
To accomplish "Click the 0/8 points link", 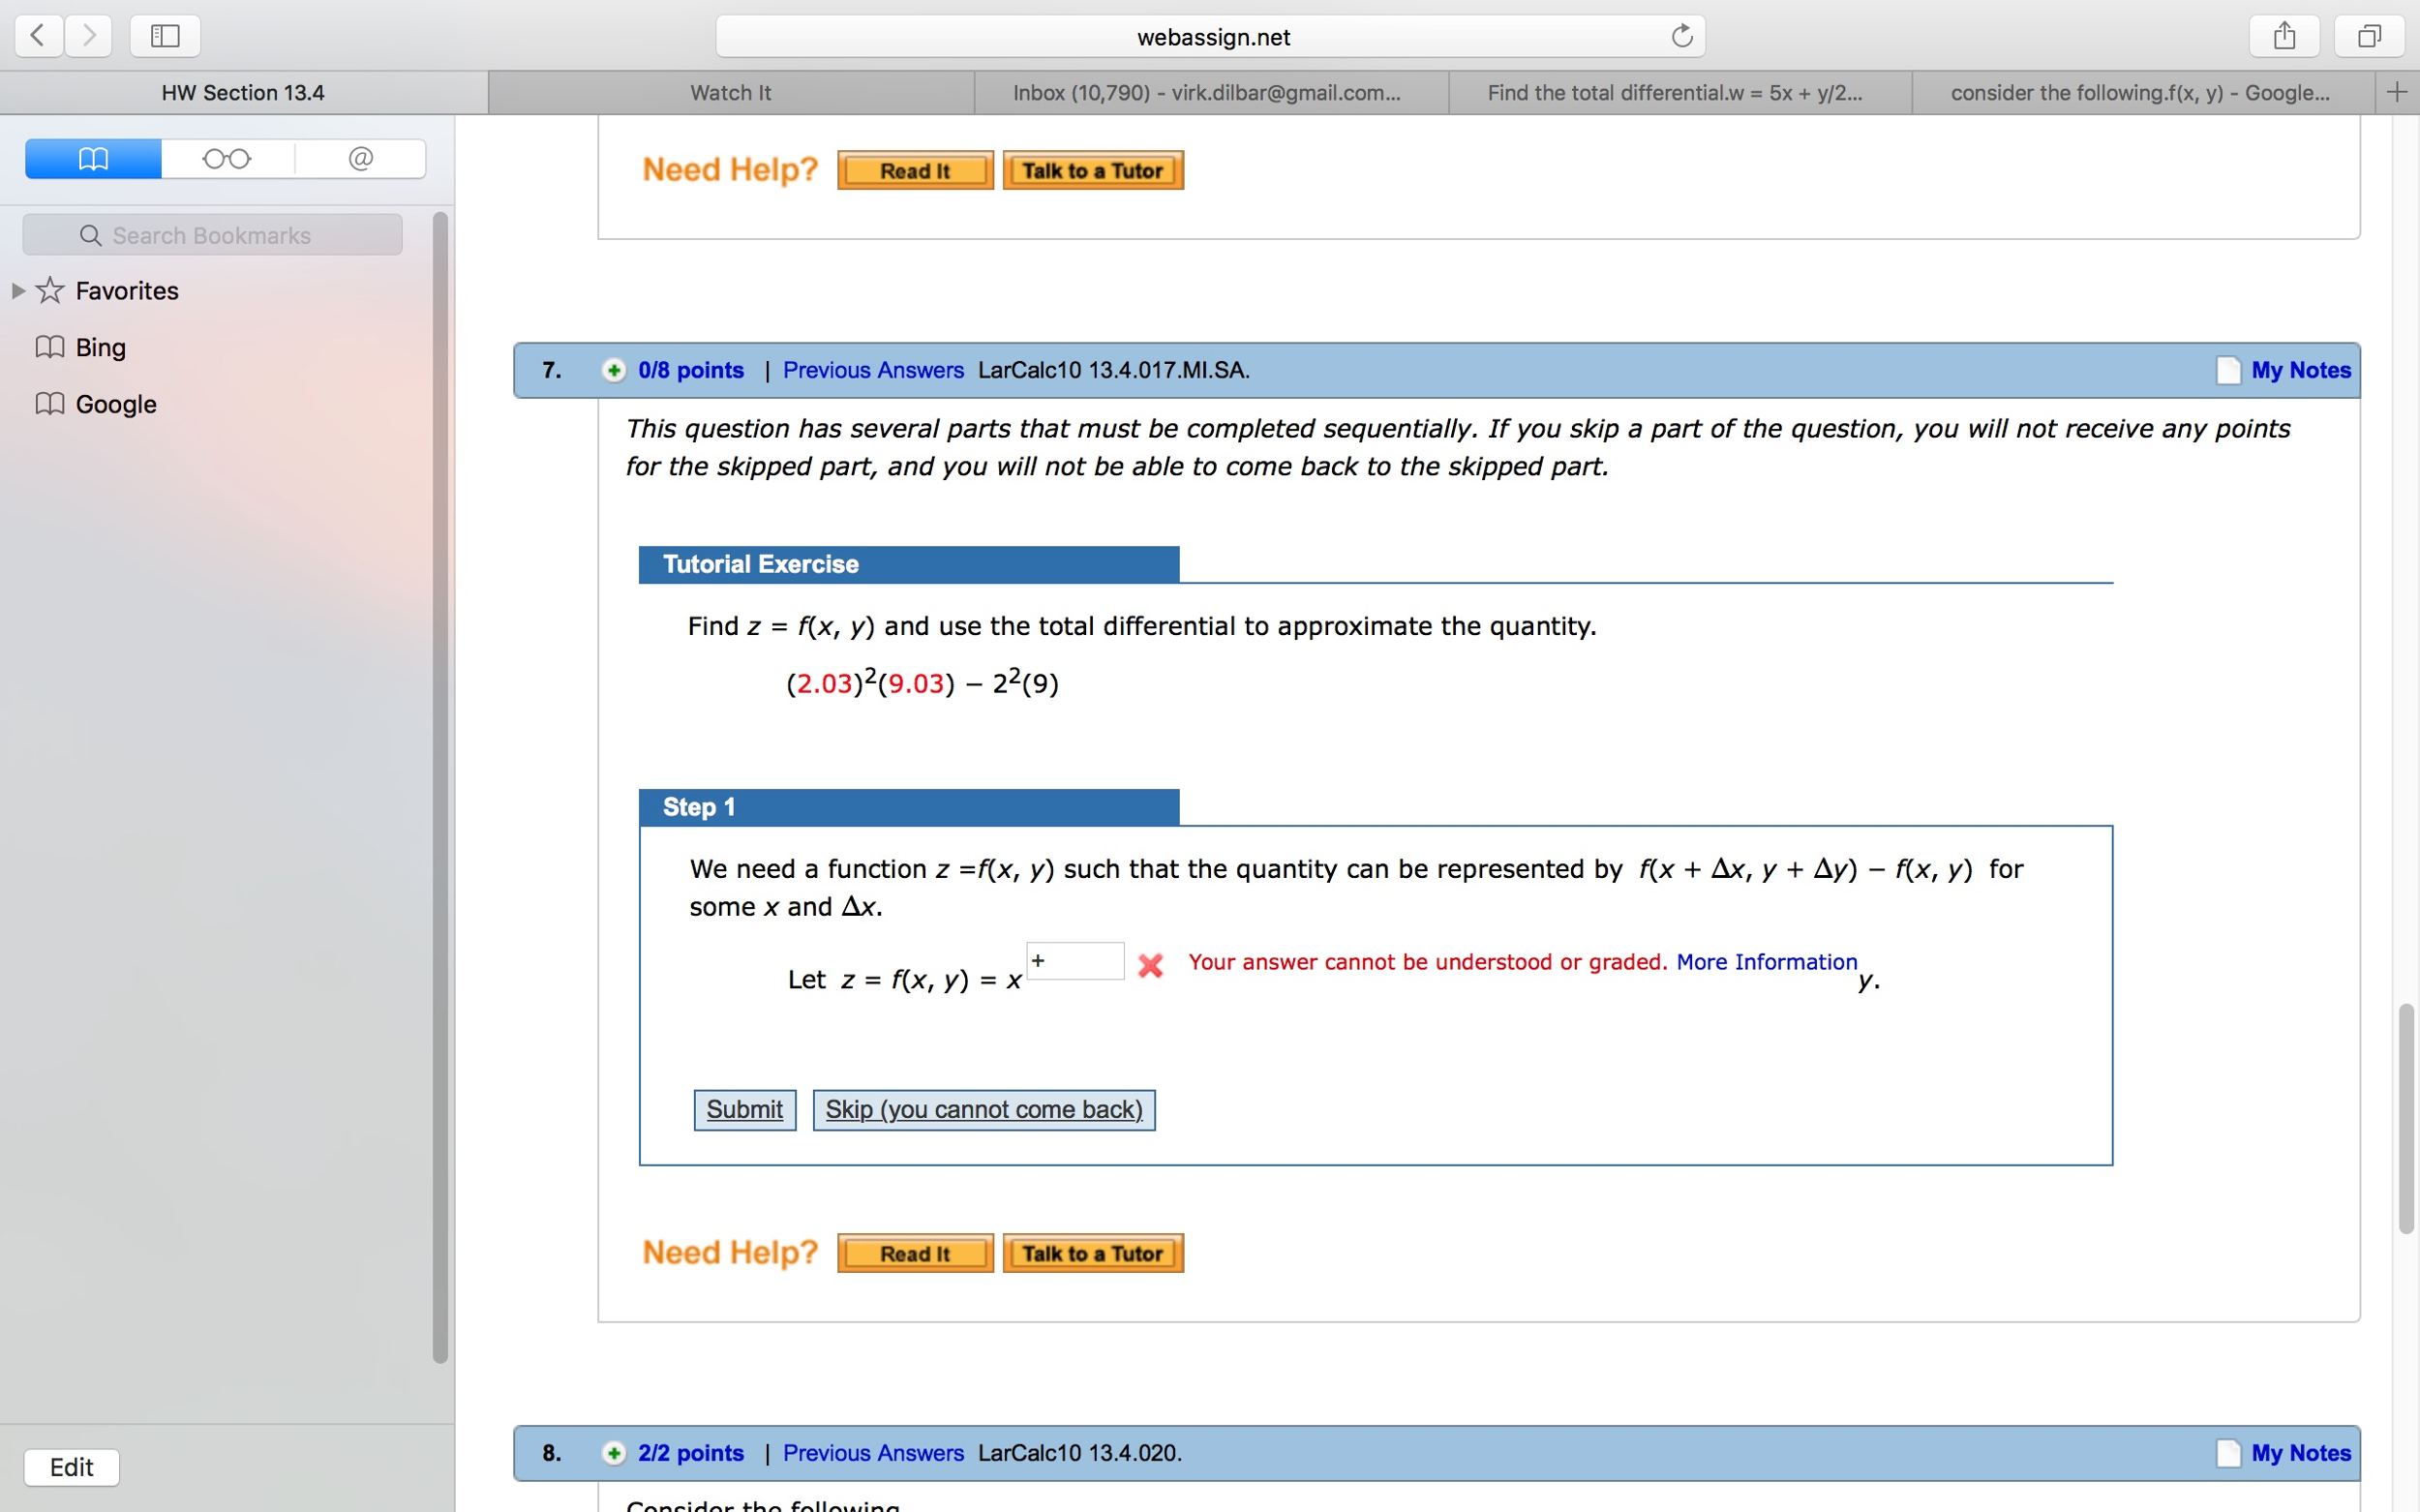I will (691, 370).
